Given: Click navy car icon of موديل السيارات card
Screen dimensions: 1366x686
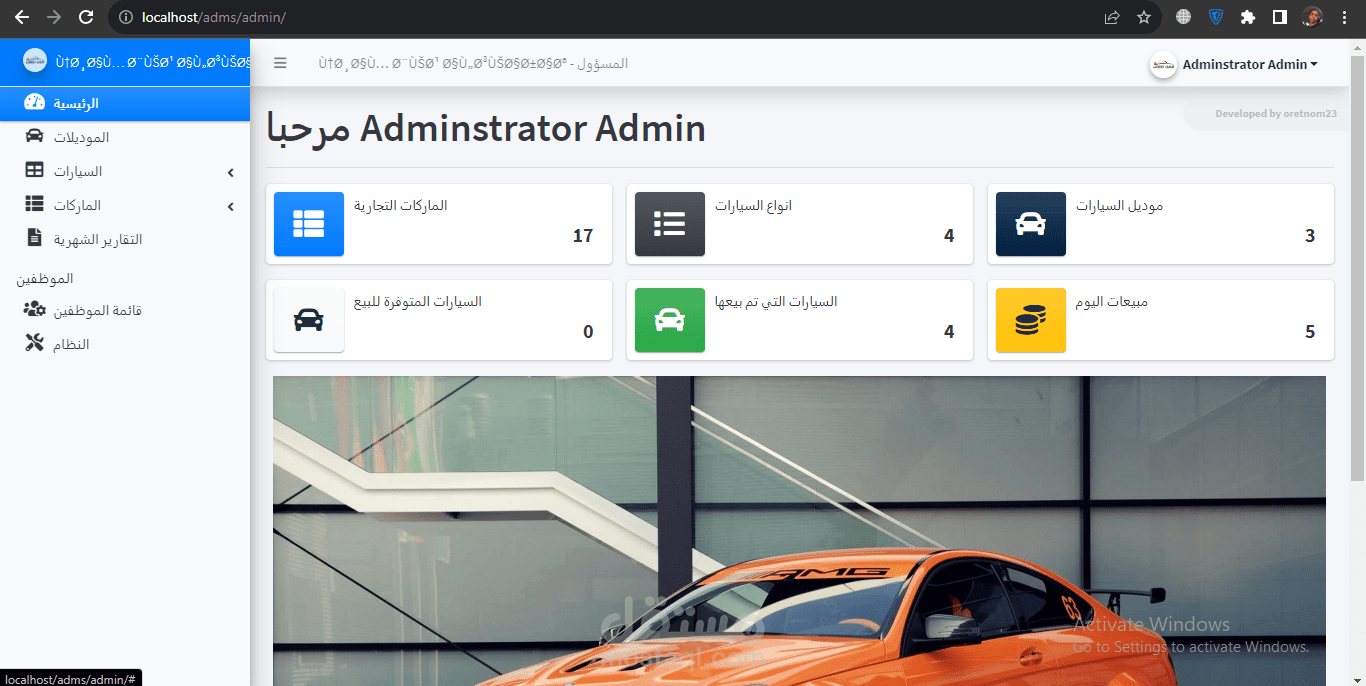Looking at the screenshot, I should point(1031,224).
